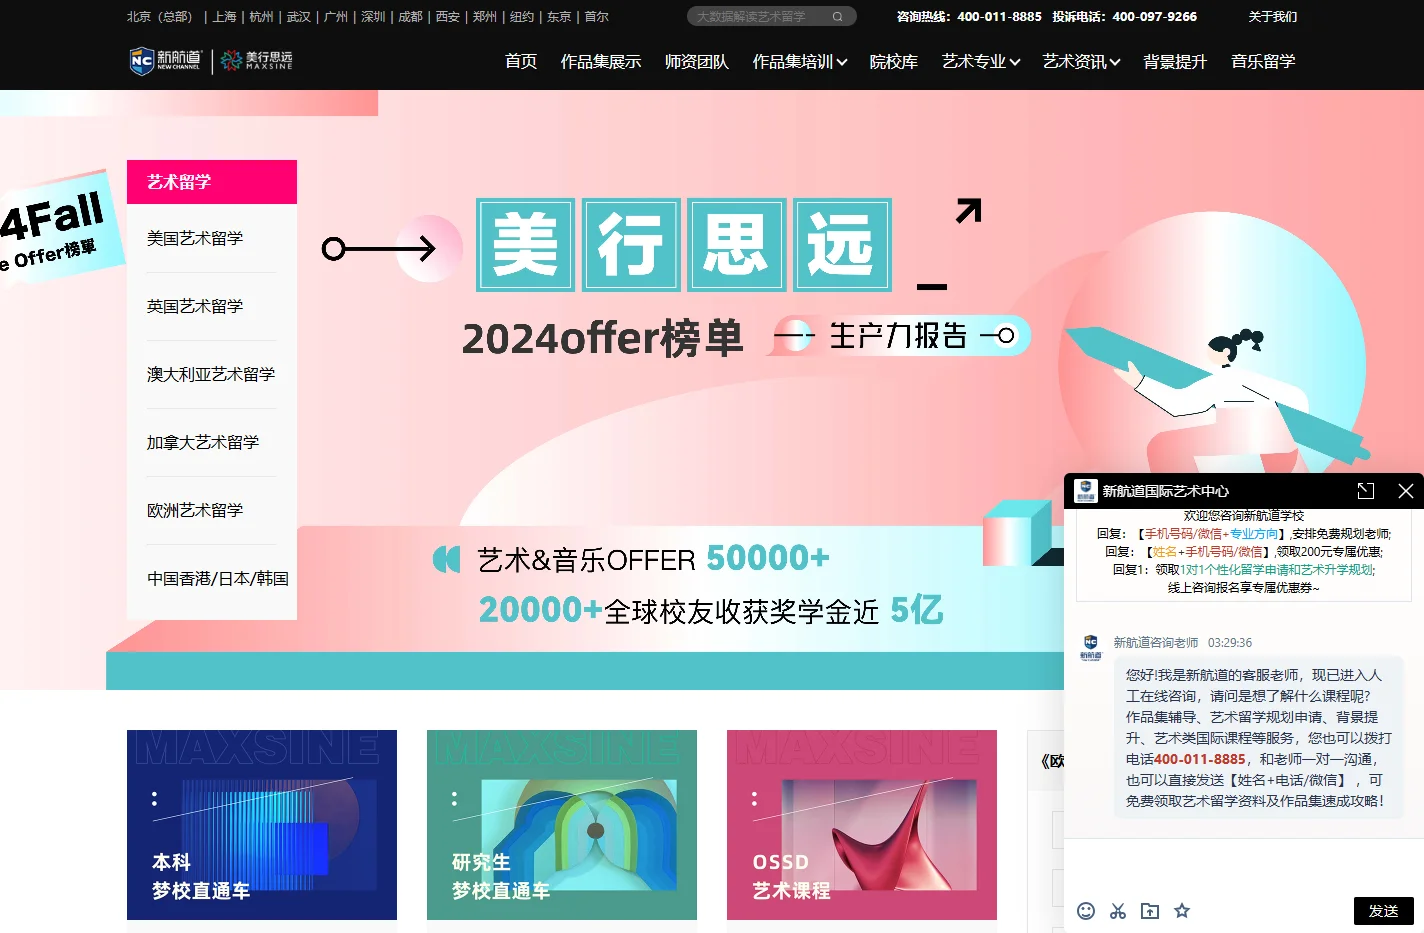1424x933 pixels.
Task: Click the New Channel logo
Action: click(x=165, y=61)
